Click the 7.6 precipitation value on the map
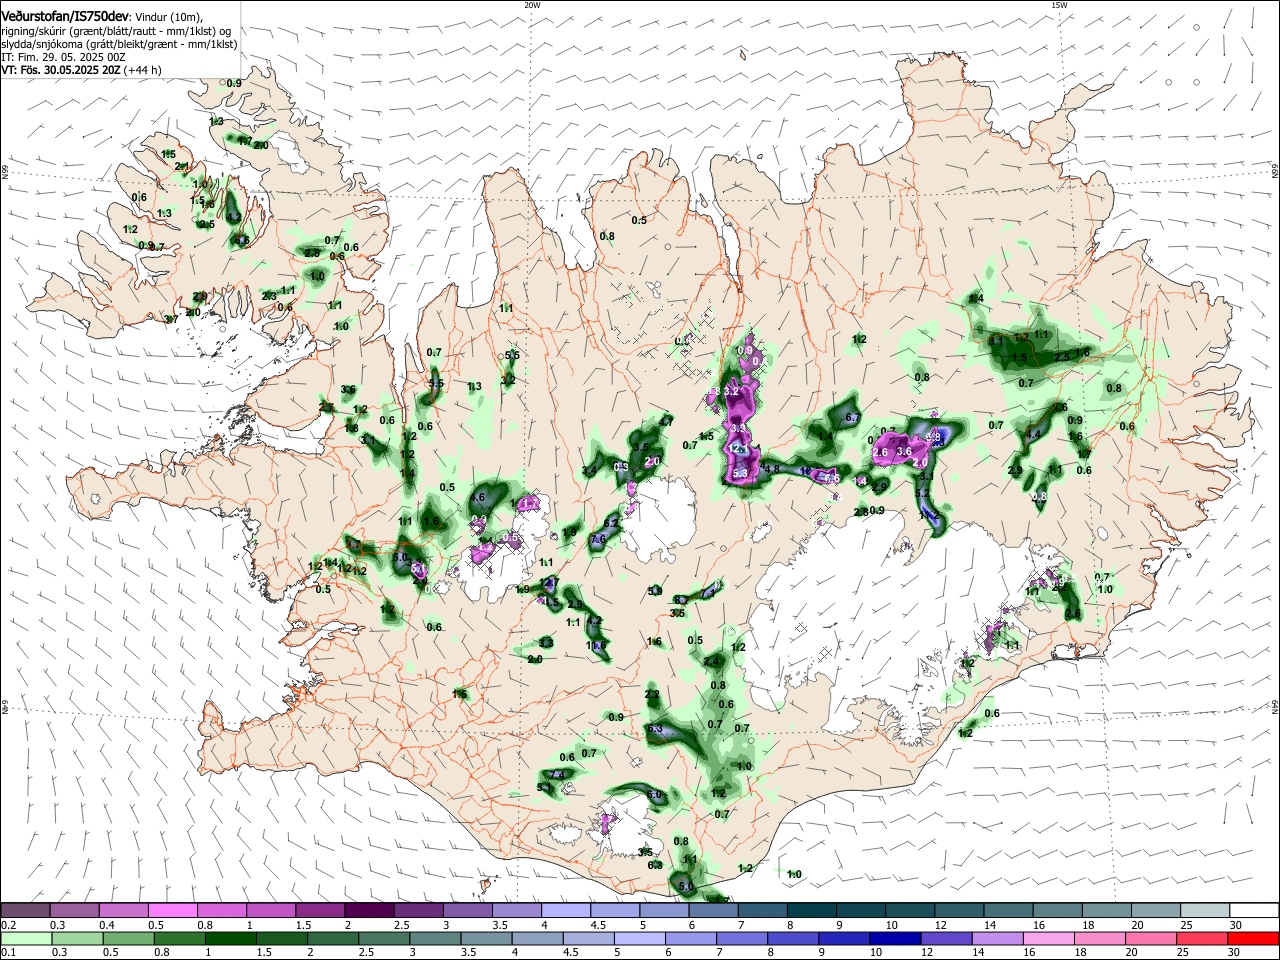 599,540
